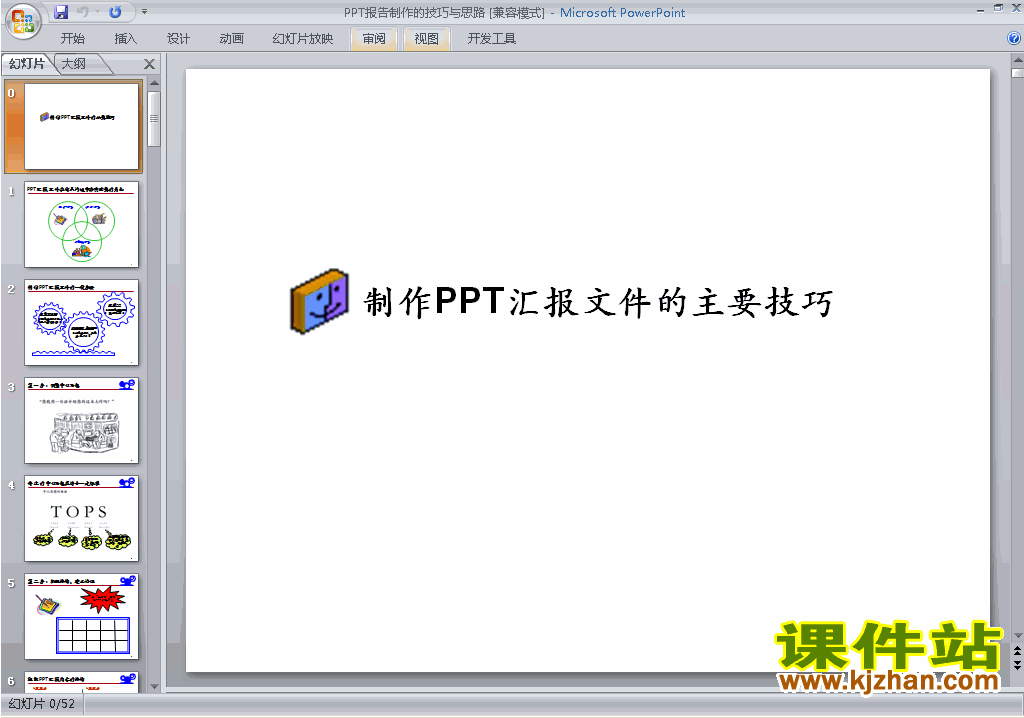The height and width of the screenshot is (718, 1024).
Task: Click the title text 制作PPT汇报文件的主要技巧
Action: [x=598, y=302]
